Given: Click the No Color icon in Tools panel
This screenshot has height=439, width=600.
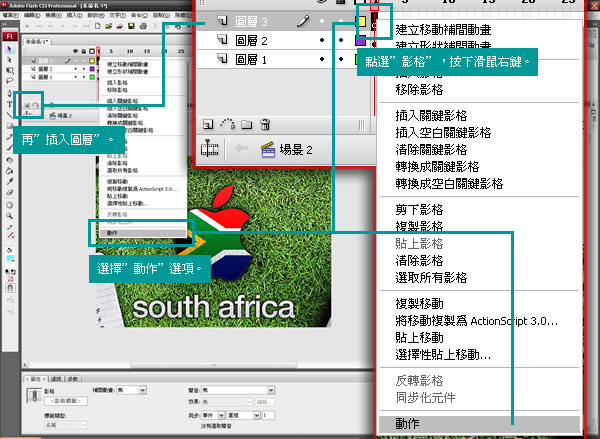Looking at the screenshot, I should coord(11,279).
